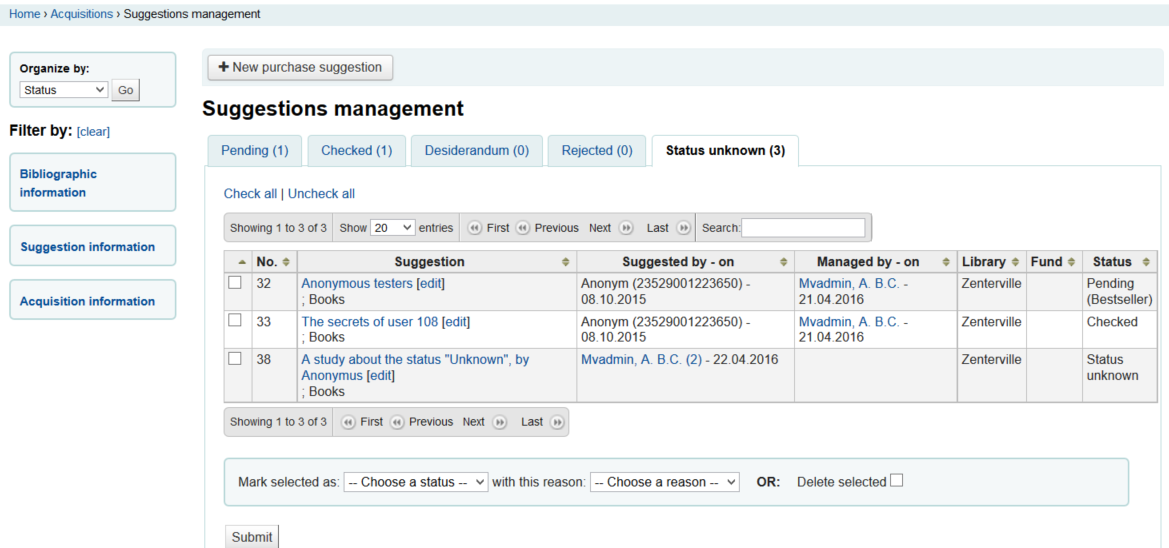Click the New purchase suggestion button
This screenshot has width=1169, height=548.
[x=300, y=68]
